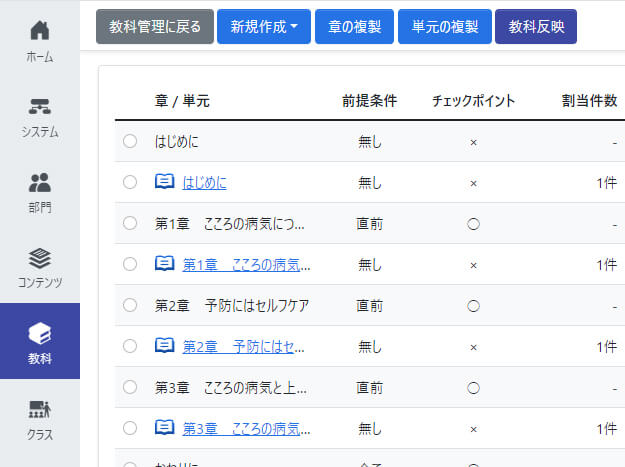Click checkpoint × in はじめに chapter row

pyautogui.click(x=473, y=143)
